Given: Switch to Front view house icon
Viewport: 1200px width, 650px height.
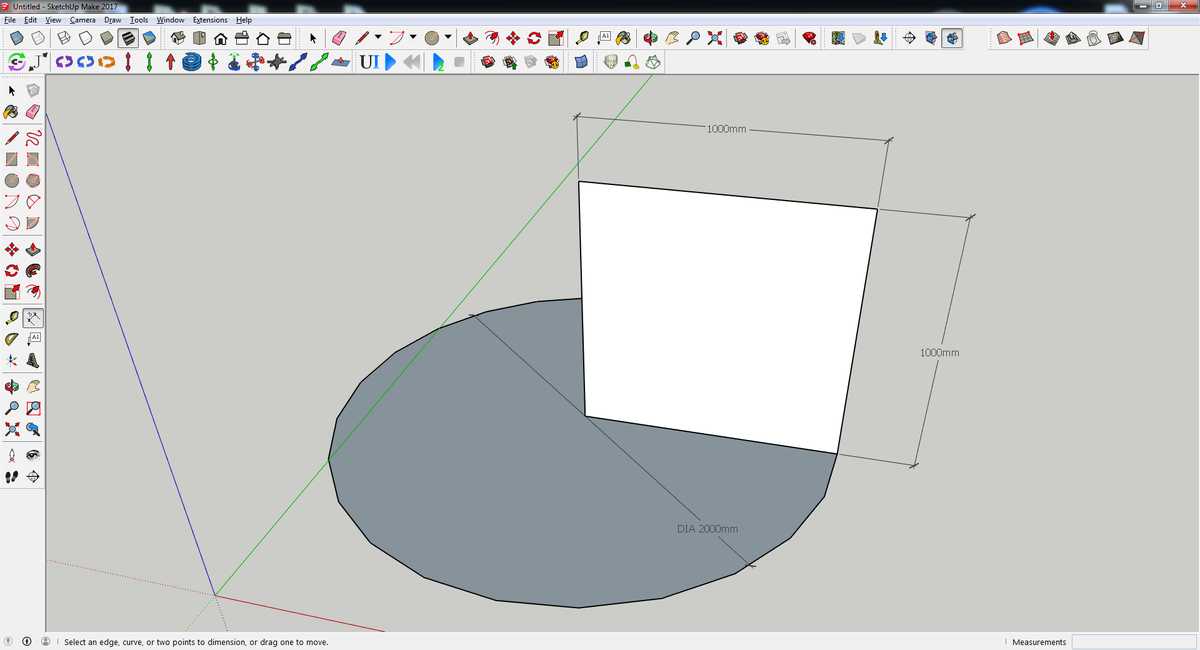Looking at the screenshot, I should (x=221, y=38).
